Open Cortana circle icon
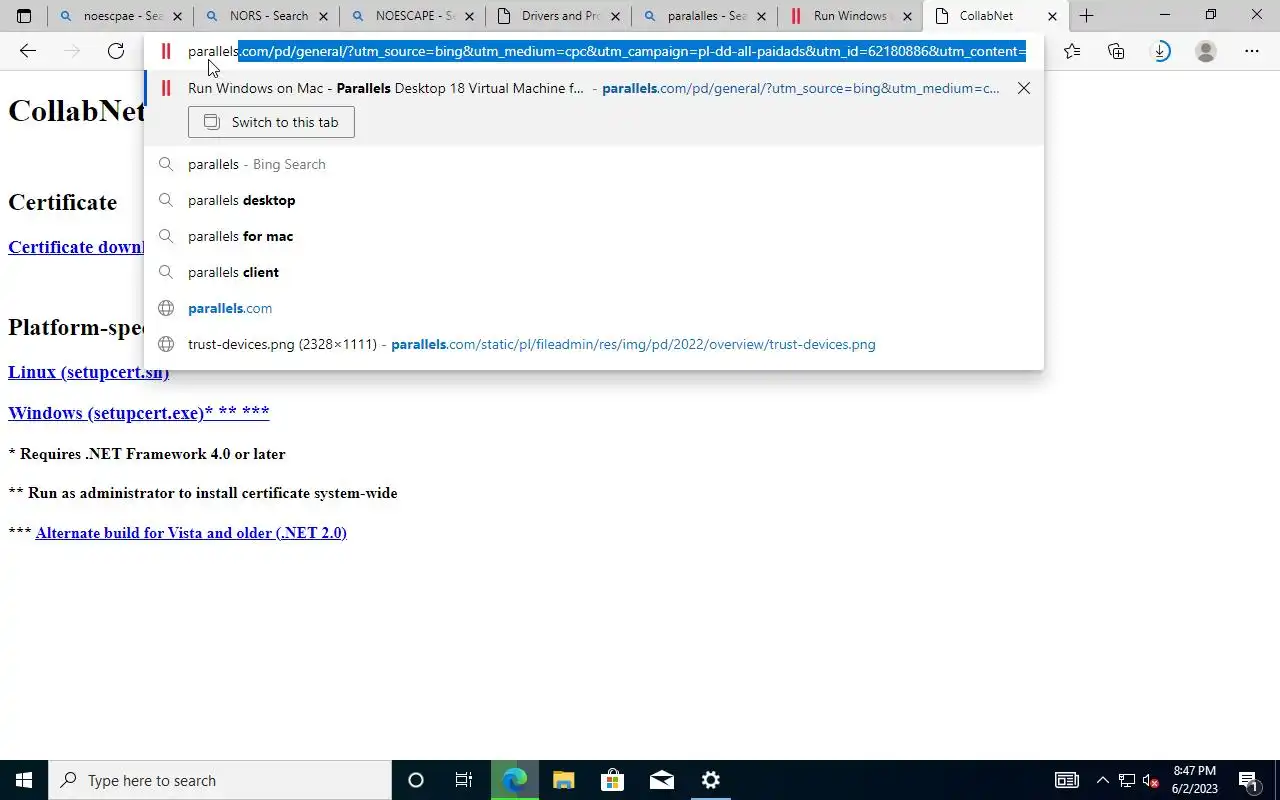1280x800 pixels. (416, 780)
